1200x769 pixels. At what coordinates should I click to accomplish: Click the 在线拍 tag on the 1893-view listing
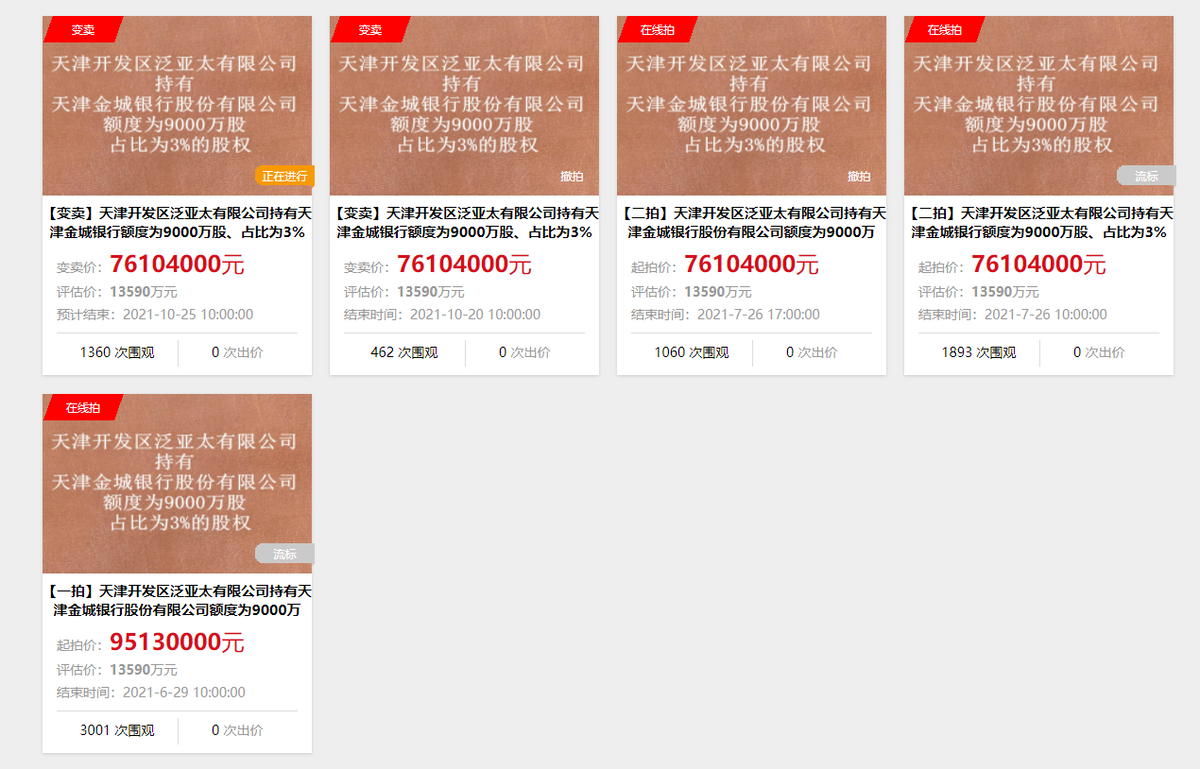click(x=944, y=30)
